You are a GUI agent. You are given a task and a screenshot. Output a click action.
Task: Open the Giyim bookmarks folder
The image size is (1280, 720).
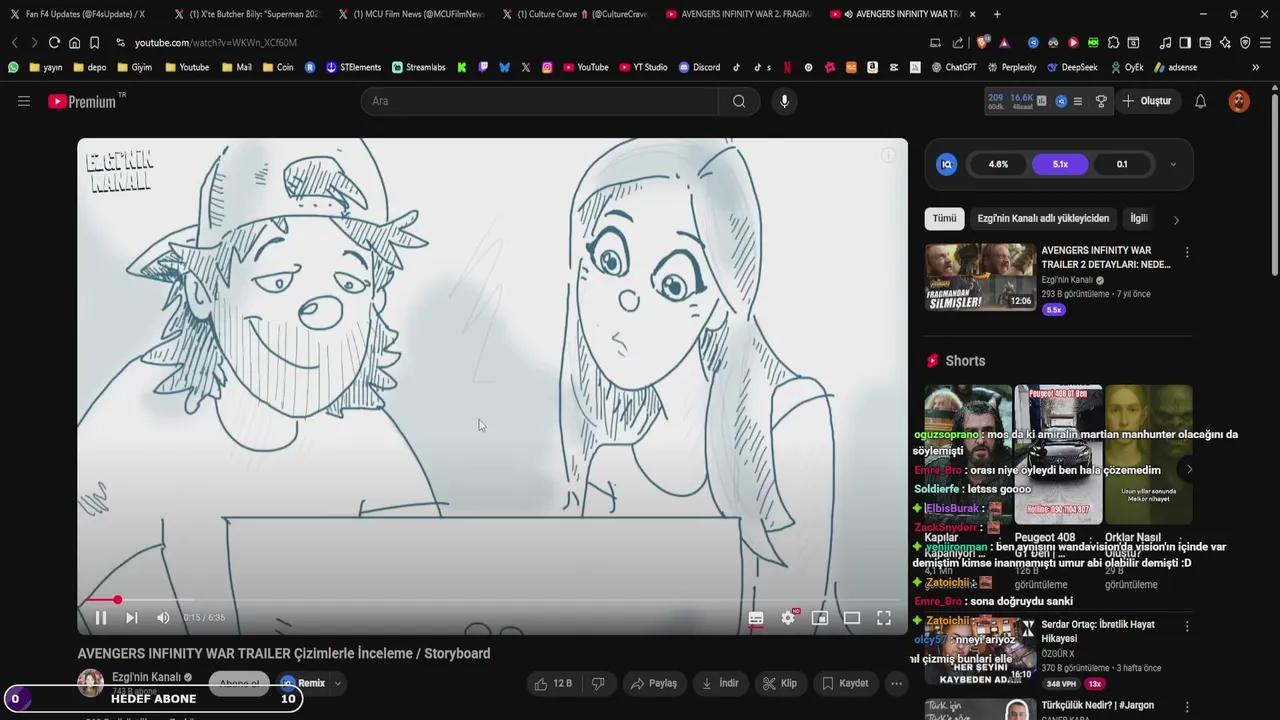point(134,67)
